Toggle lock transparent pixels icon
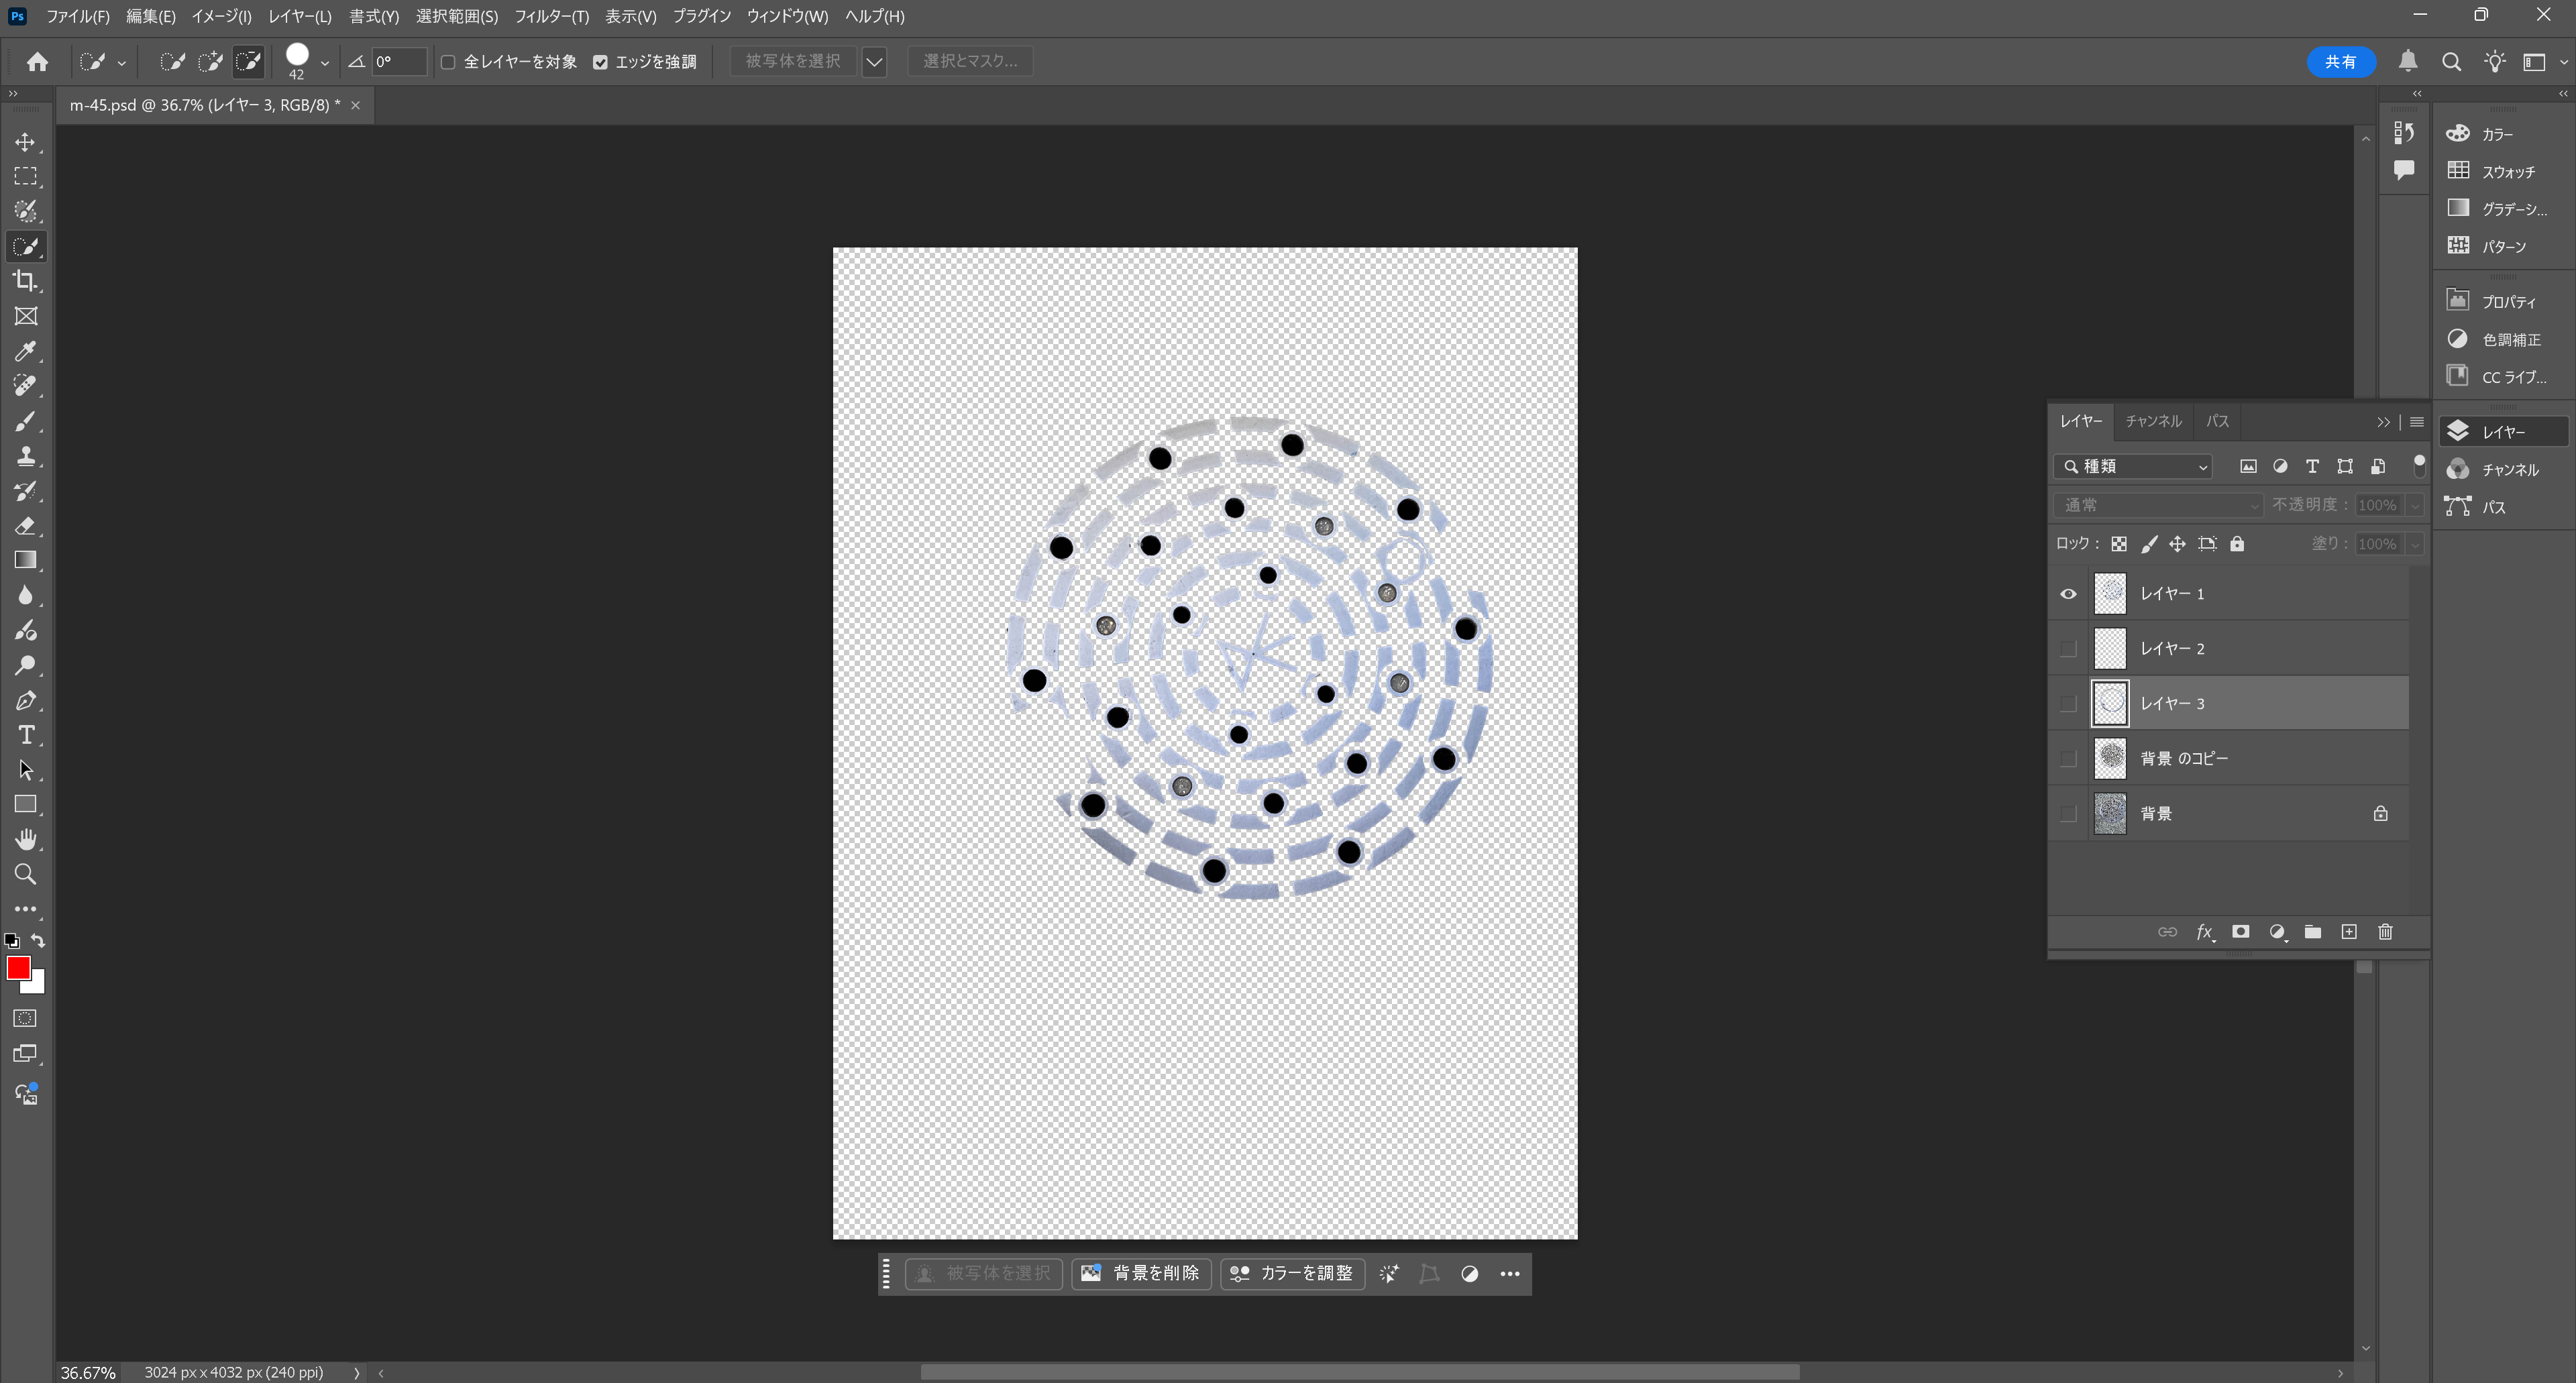This screenshot has height=1383, width=2576. (x=2119, y=544)
